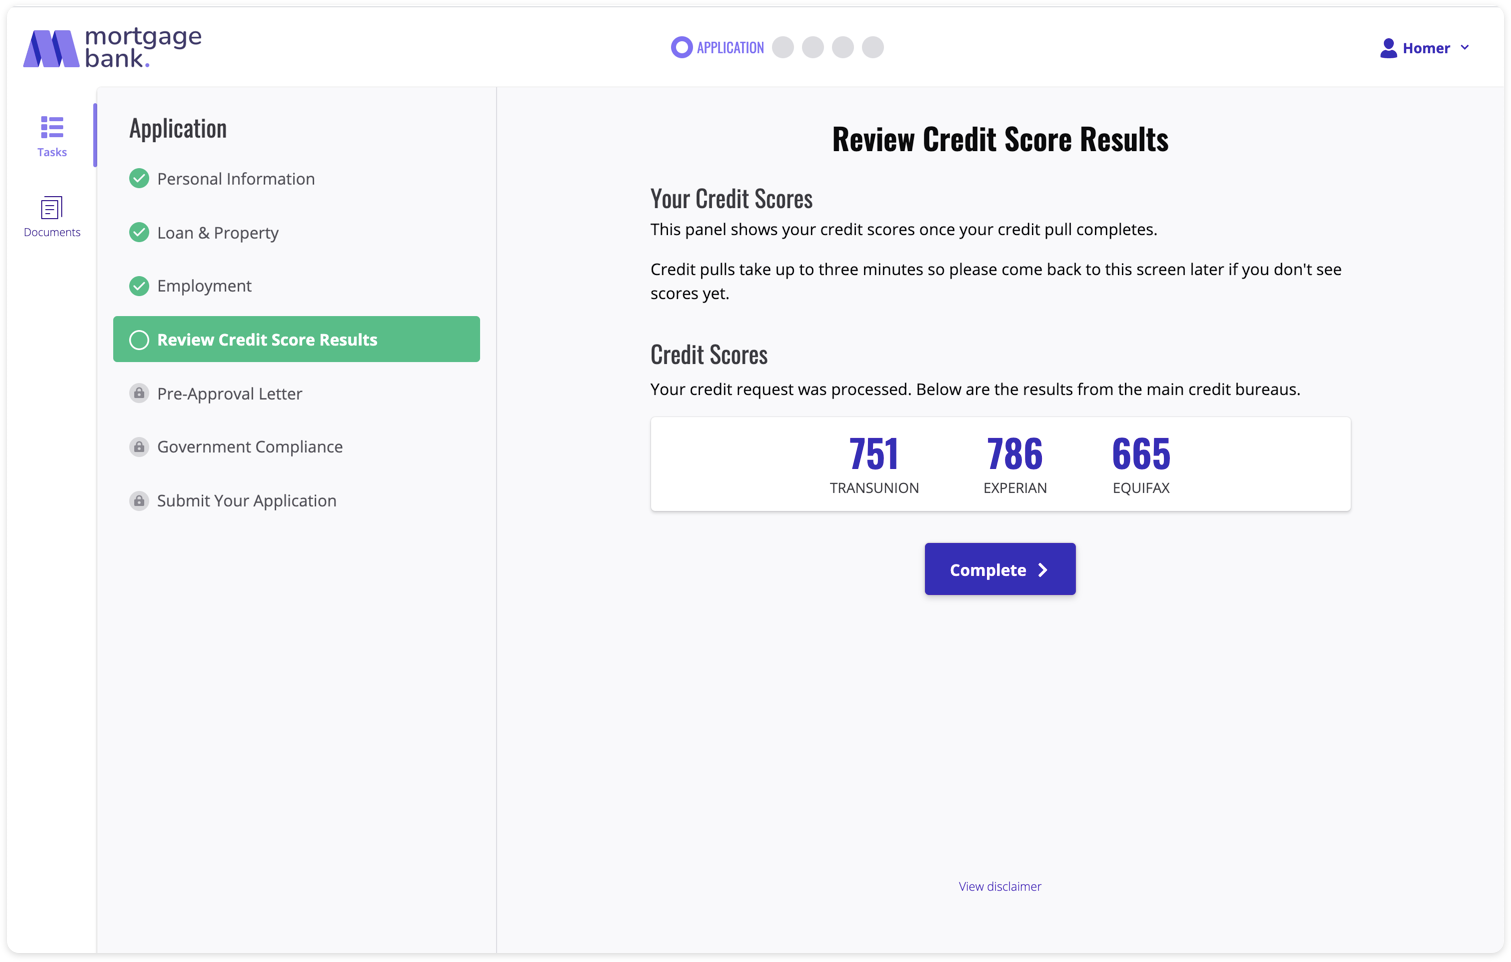Click the EXPERIAN bureau label
Image resolution: width=1511 pixels, height=962 pixels.
(x=1015, y=488)
